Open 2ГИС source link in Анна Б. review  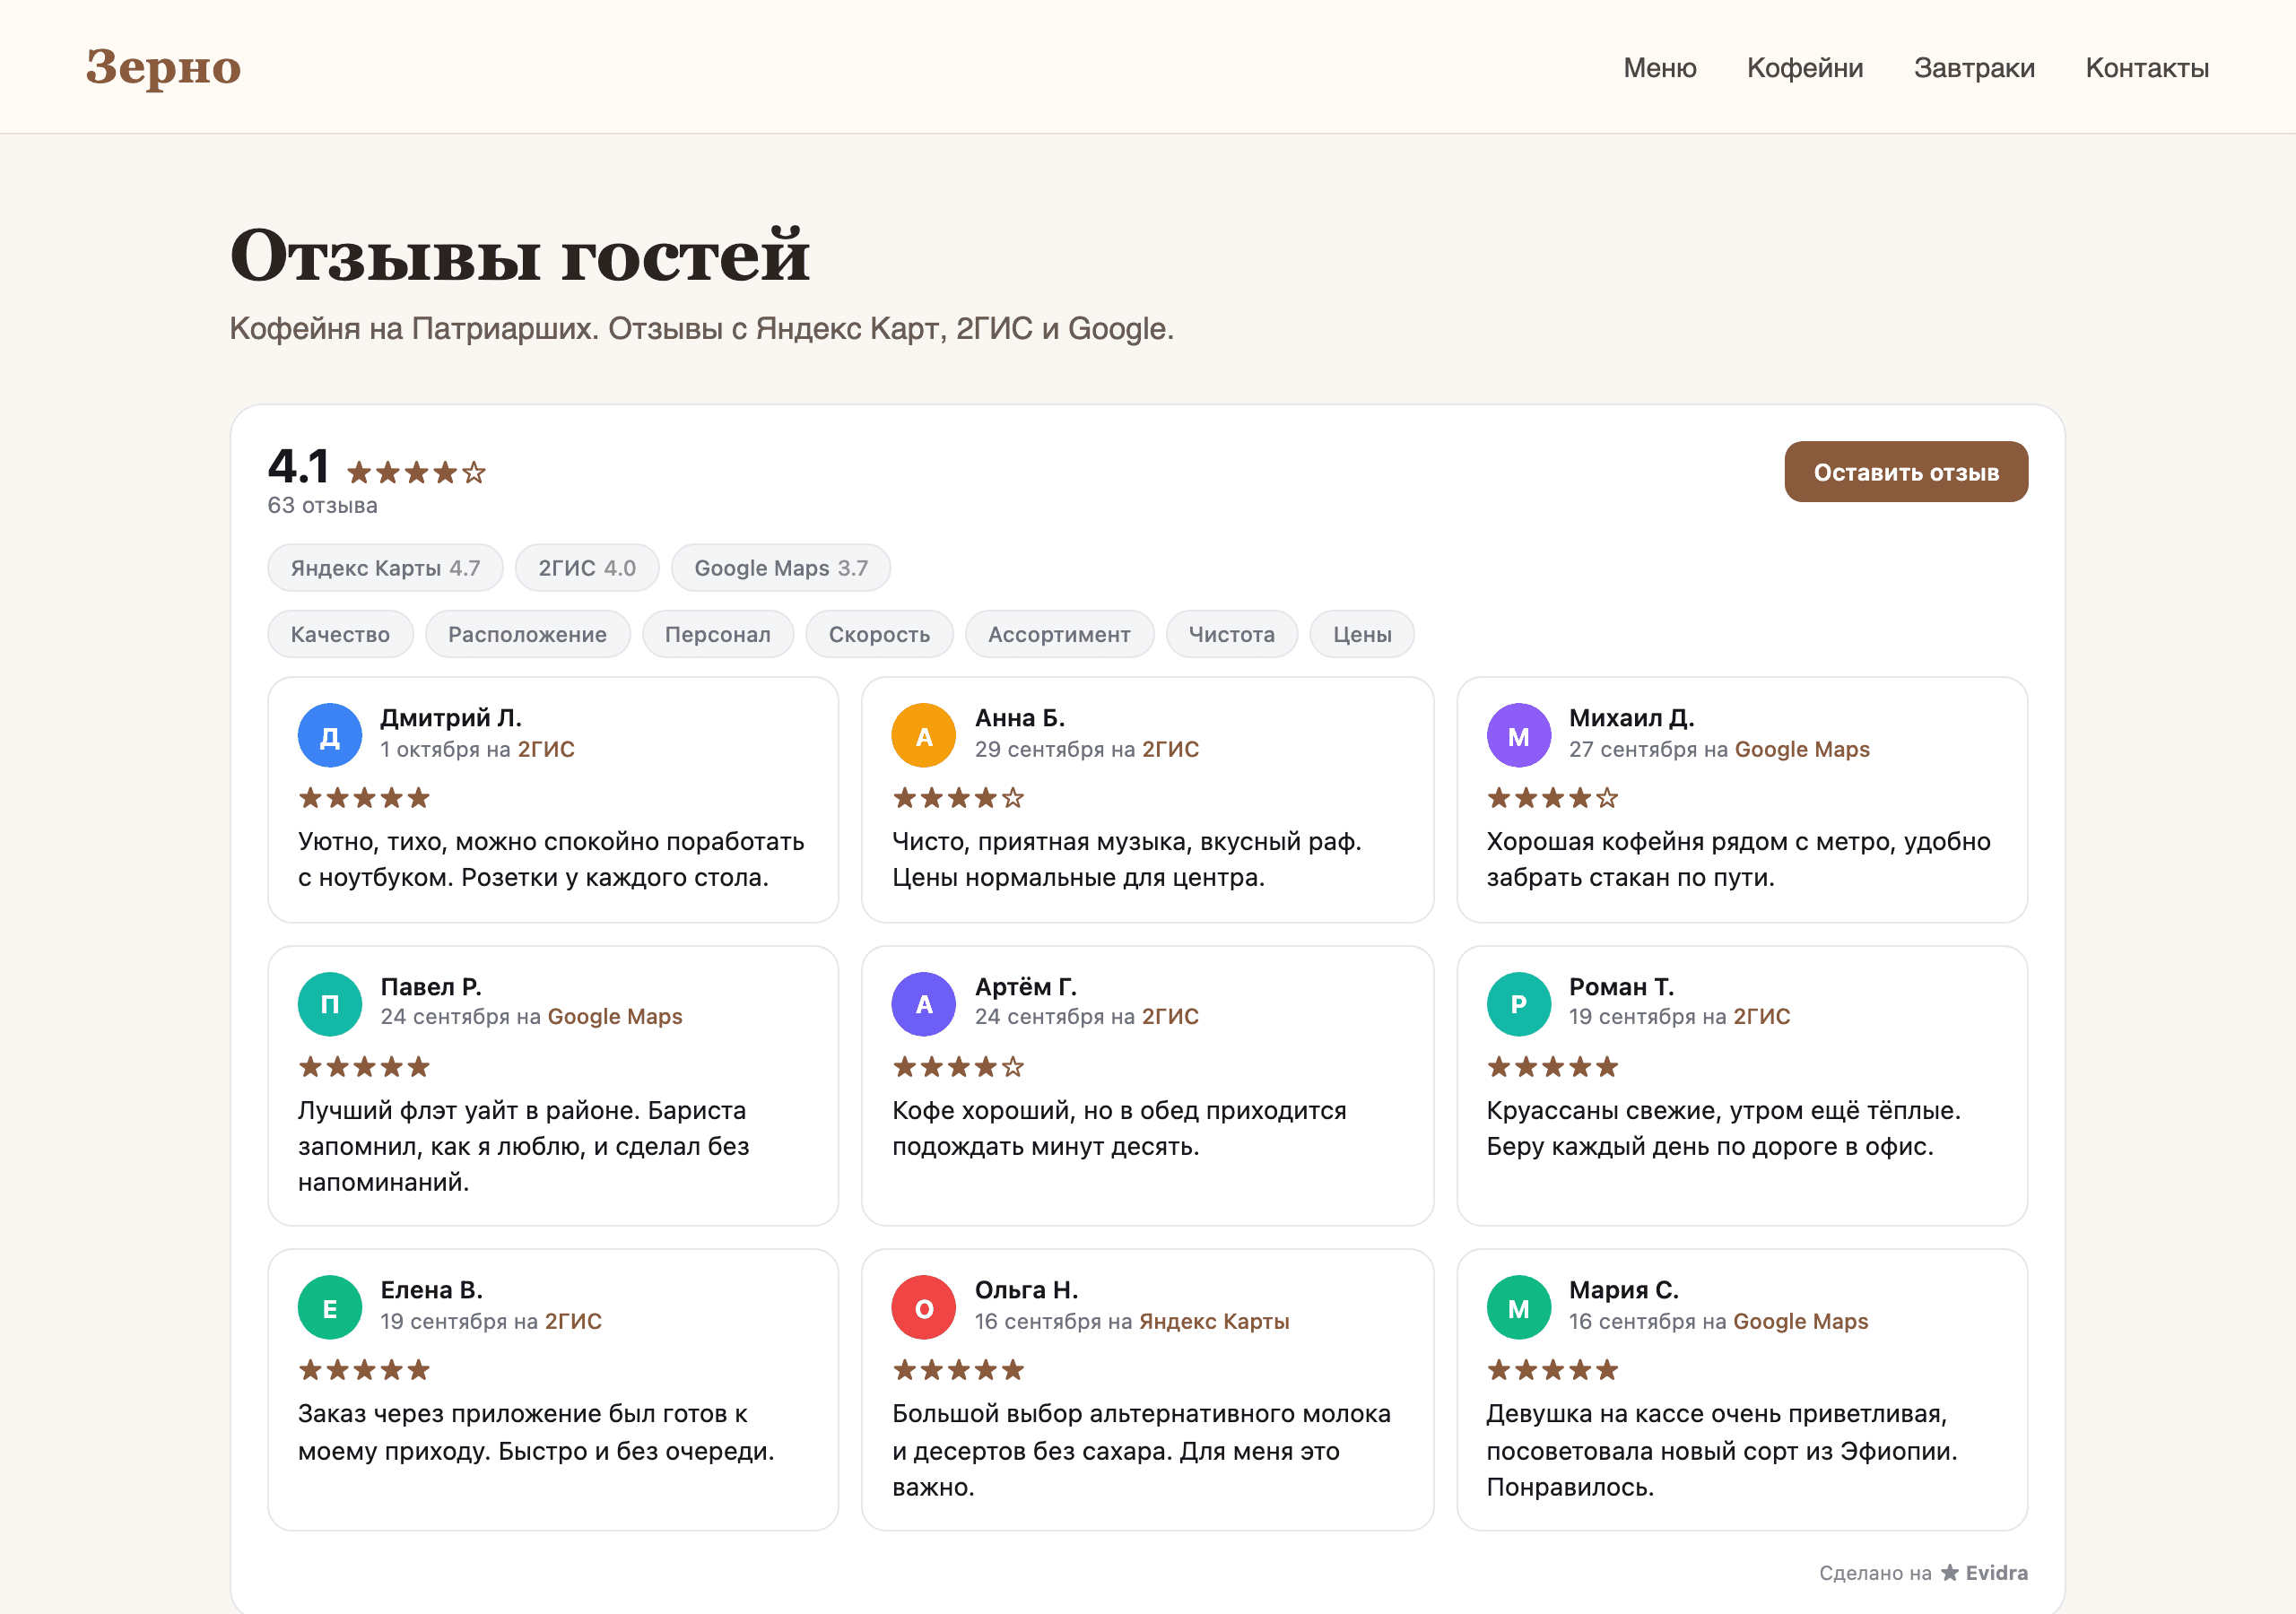pyautogui.click(x=1170, y=749)
